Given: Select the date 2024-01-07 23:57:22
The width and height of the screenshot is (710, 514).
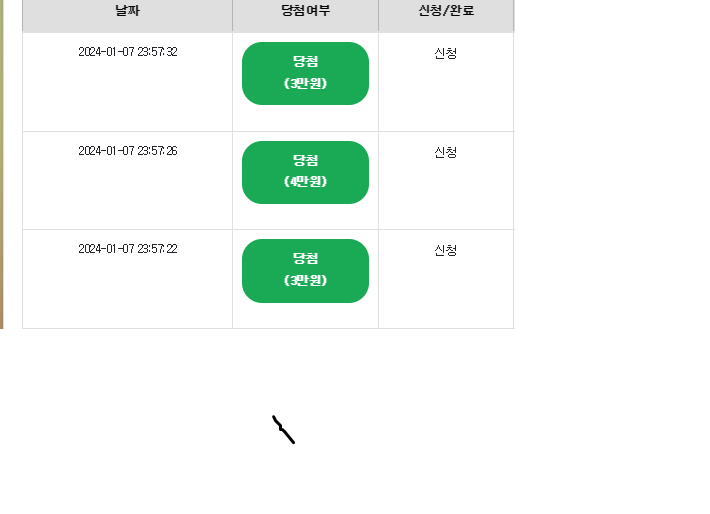Looking at the screenshot, I should [128, 249].
